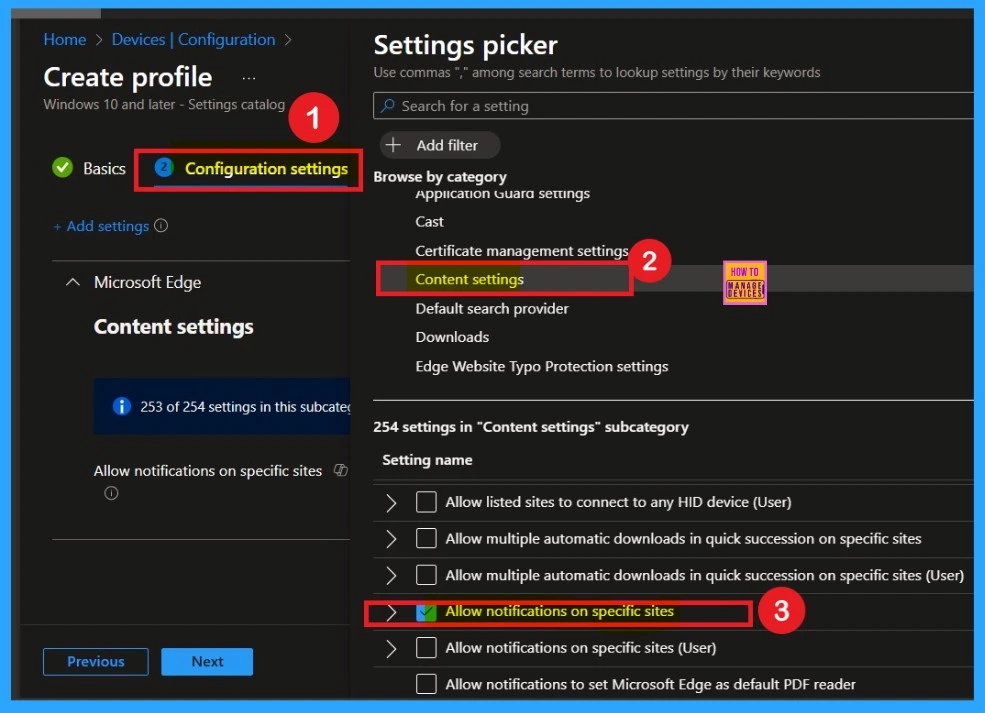Click the green Basics completed checkmark icon
This screenshot has width=985, height=713.
(x=62, y=168)
